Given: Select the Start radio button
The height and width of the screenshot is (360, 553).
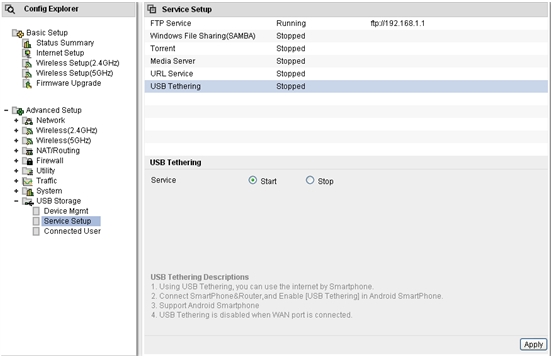Looking at the screenshot, I should pos(253,180).
